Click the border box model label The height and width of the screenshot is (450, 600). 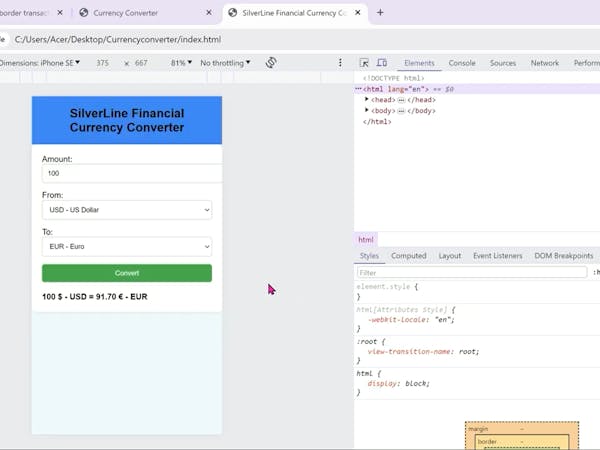pyautogui.click(x=487, y=442)
